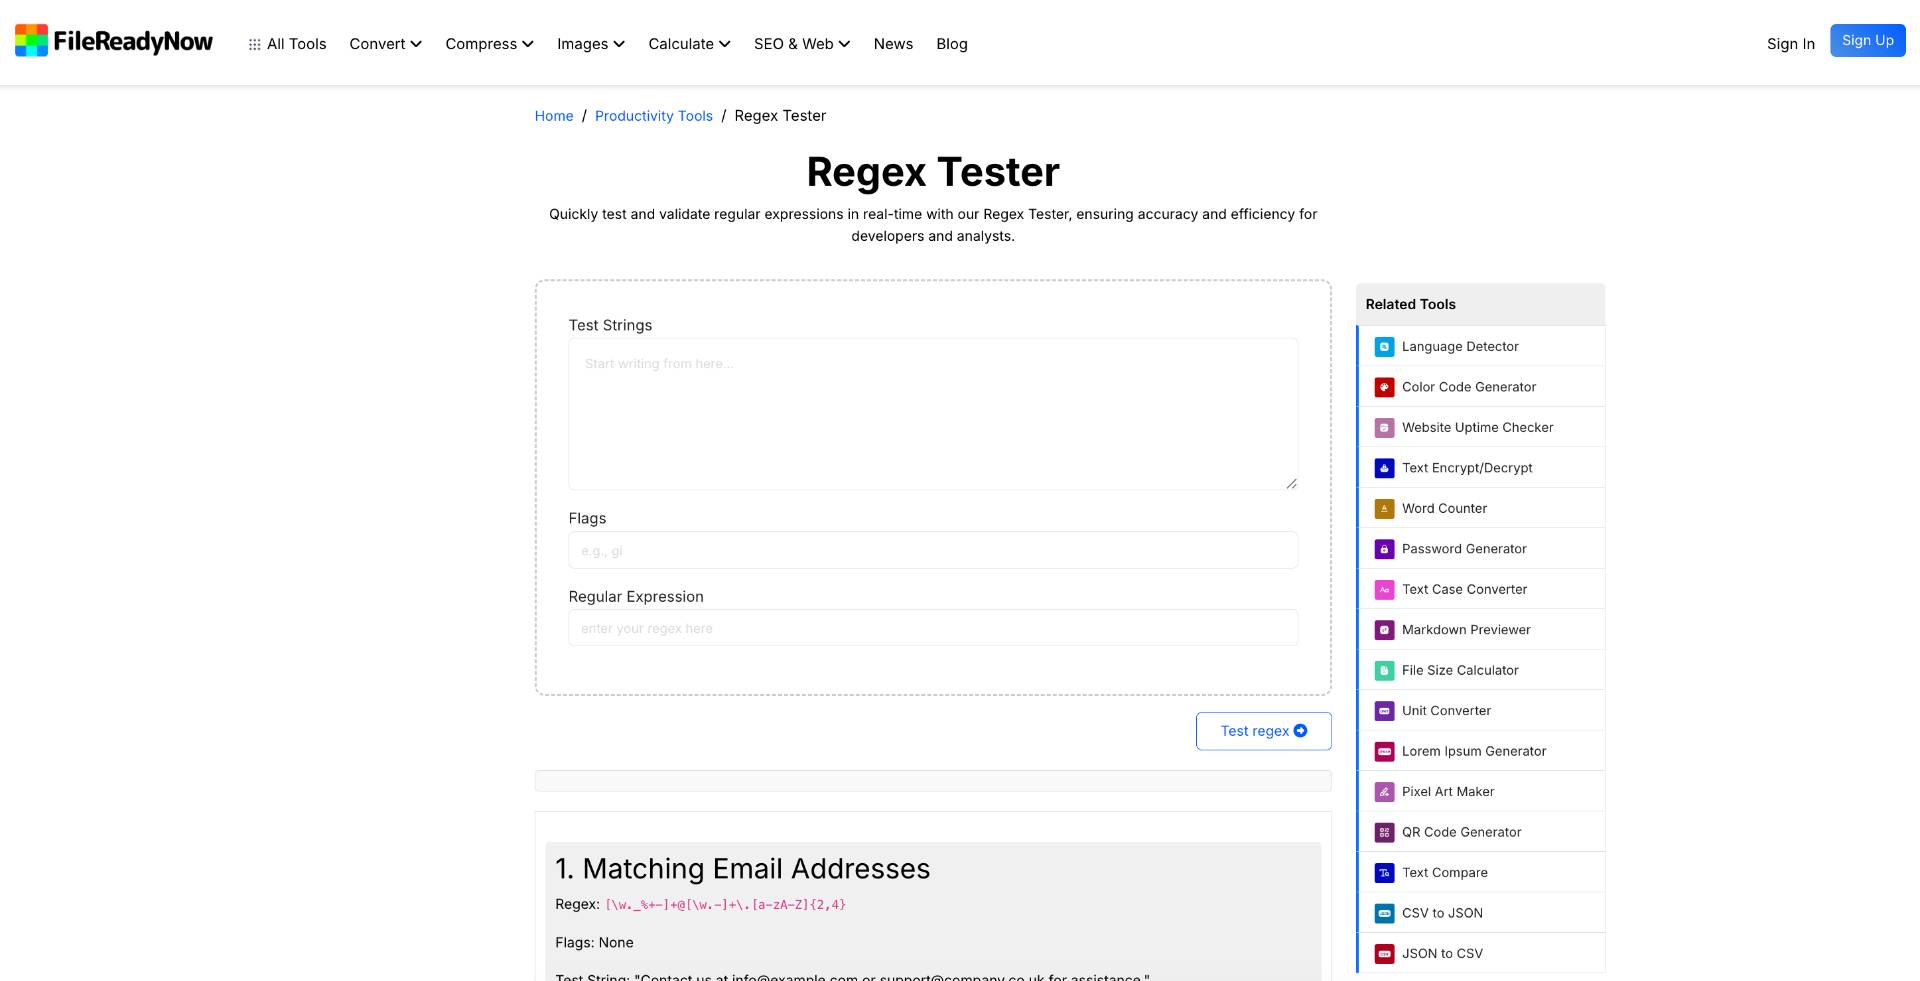Expand the SEO & Web dropdown

coord(801,44)
